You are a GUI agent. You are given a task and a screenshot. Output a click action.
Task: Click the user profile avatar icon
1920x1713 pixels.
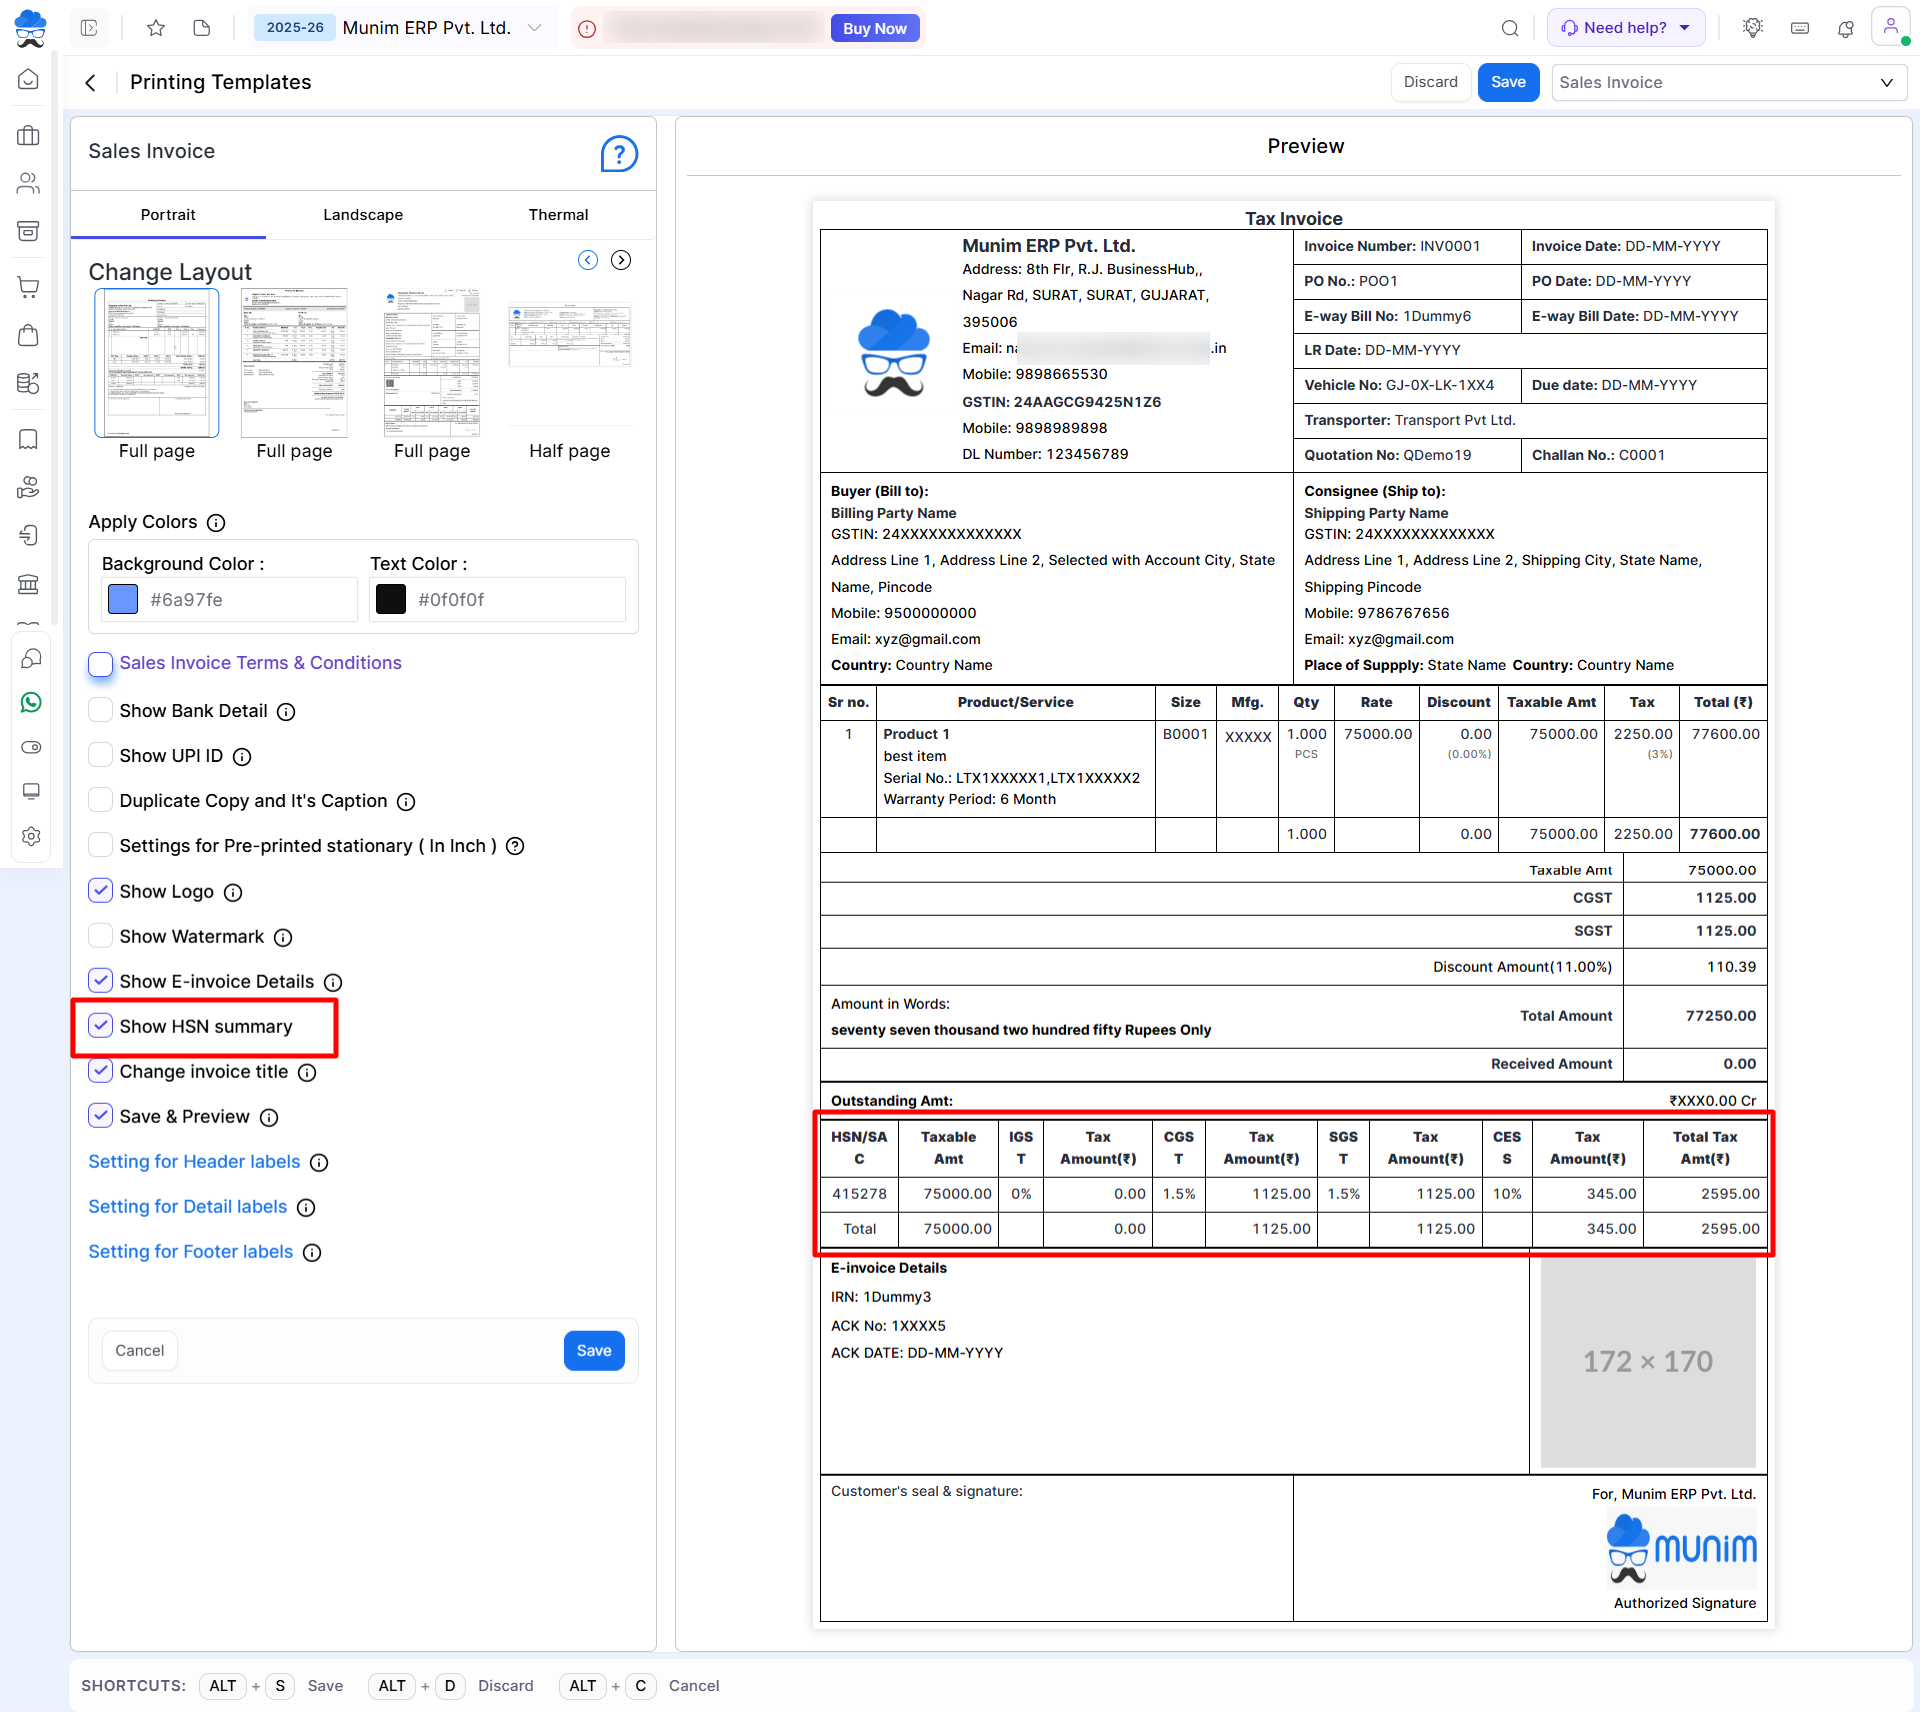tap(1890, 27)
